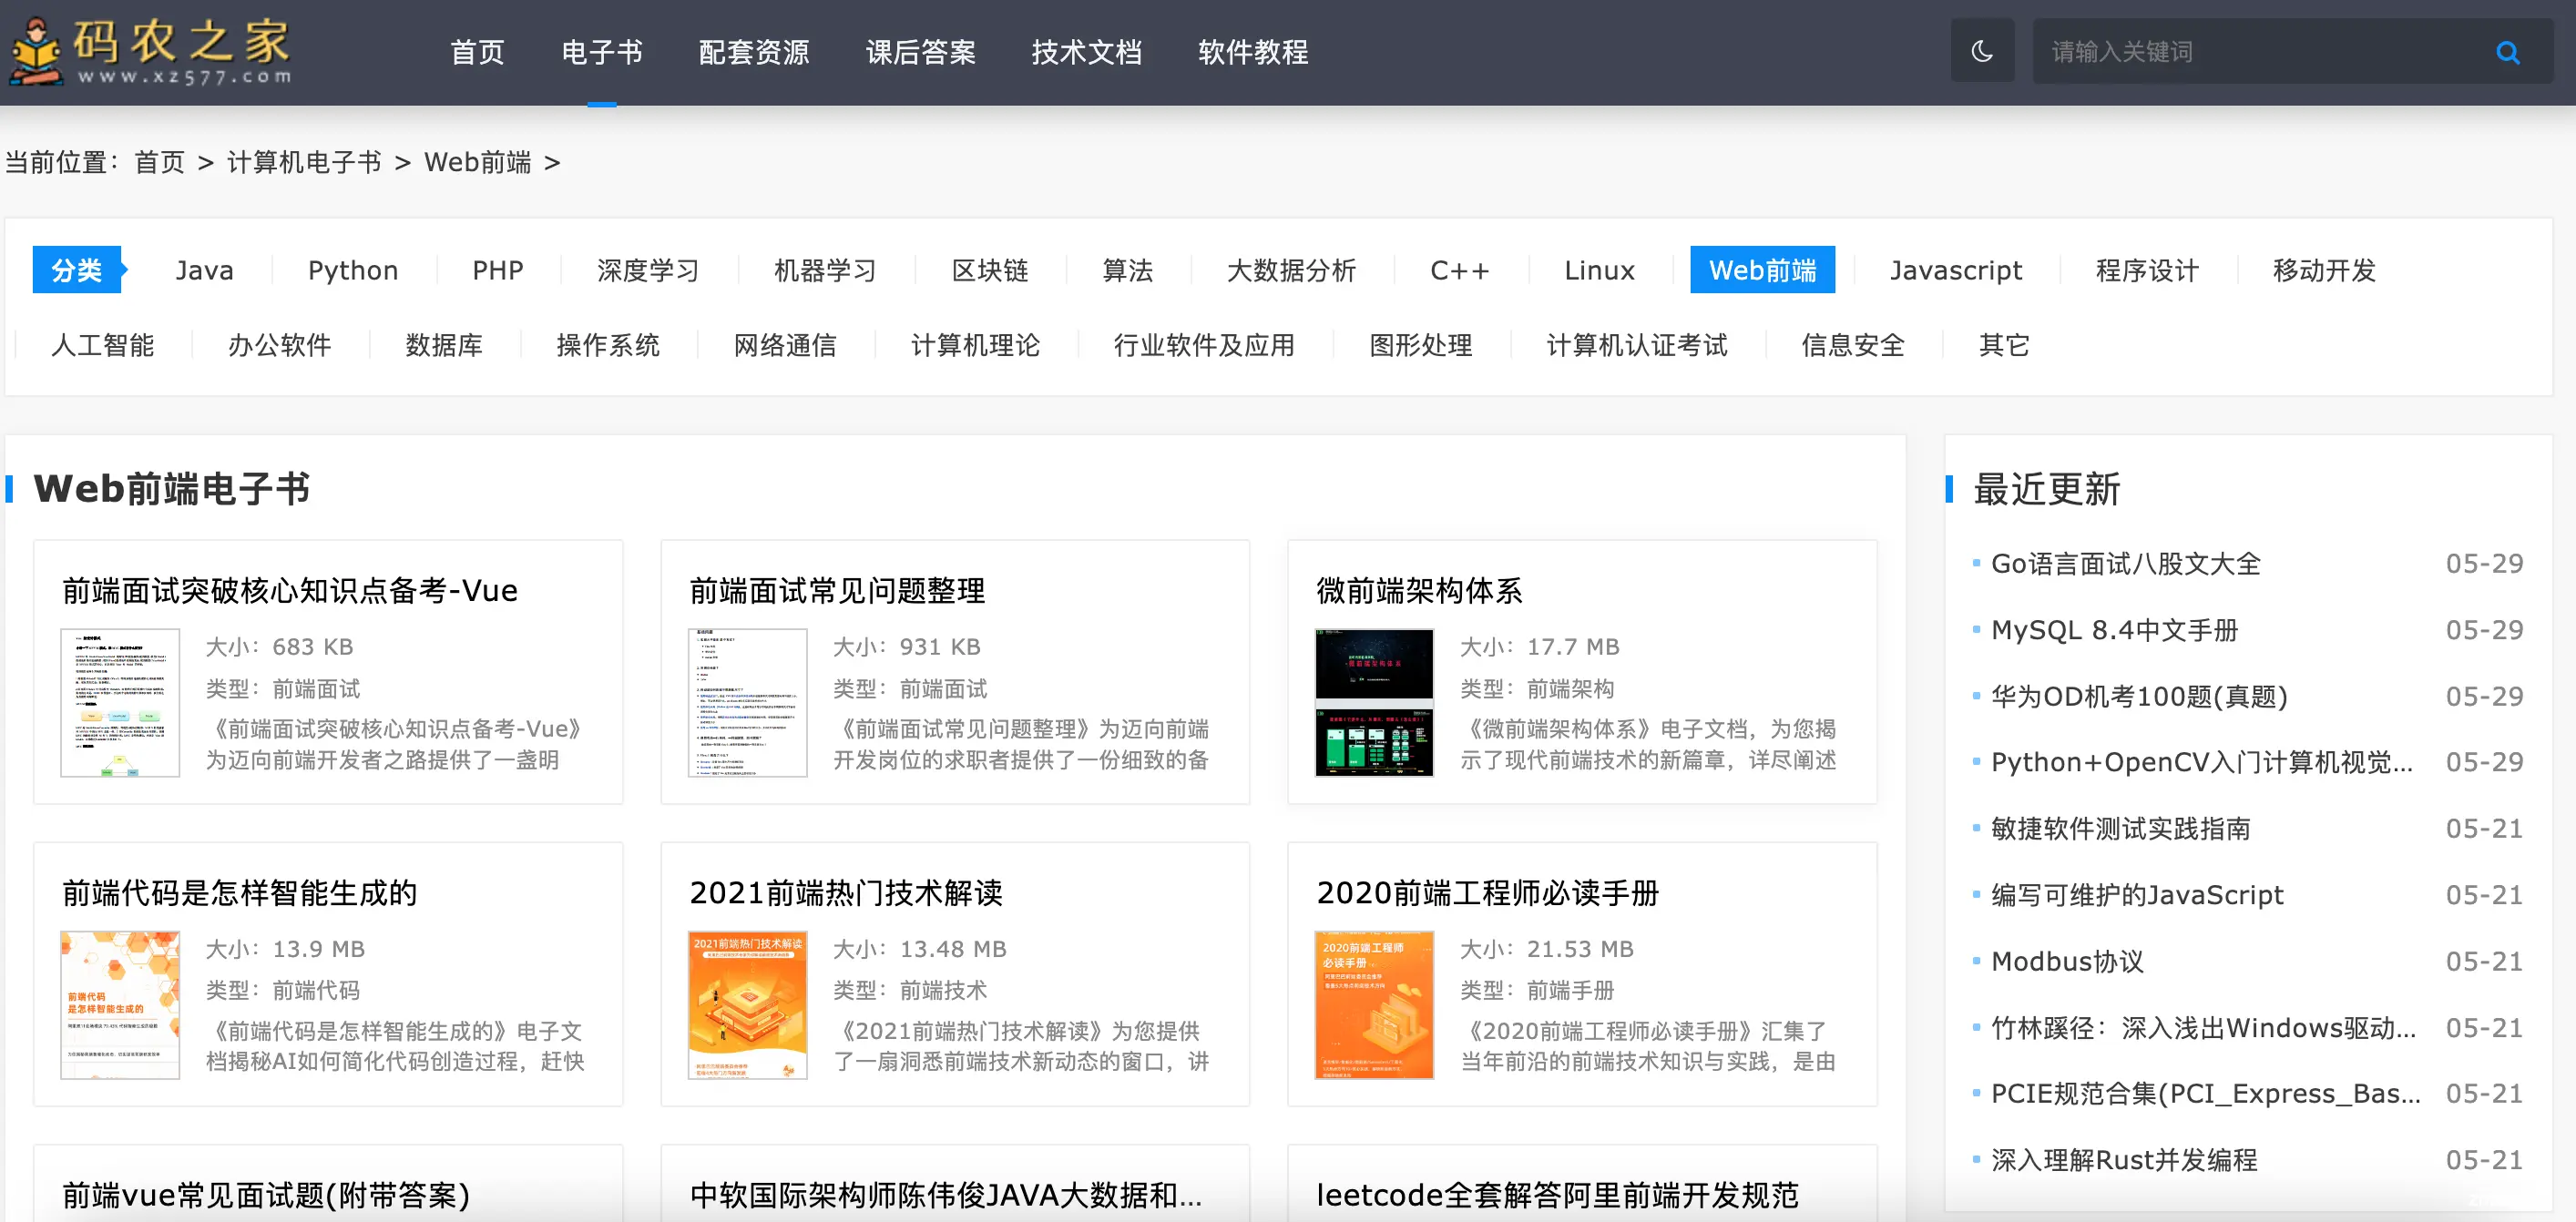Select the Java category

[204, 270]
